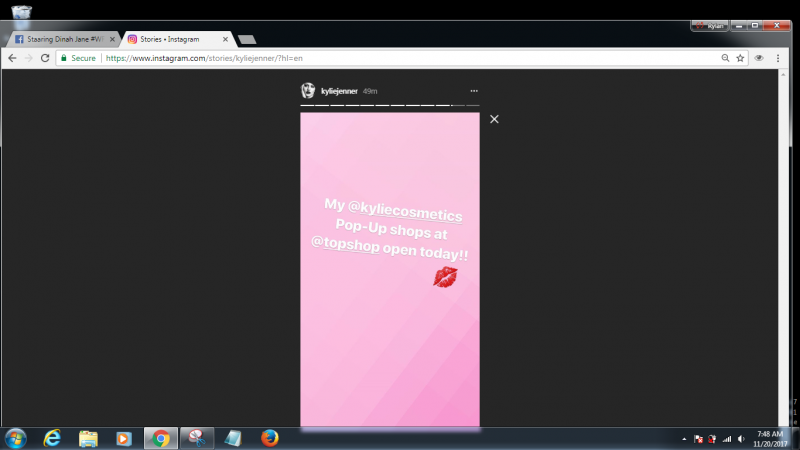800x450 pixels.
Task: Click the Action Center flag icon
Action: (x=698, y=439)
